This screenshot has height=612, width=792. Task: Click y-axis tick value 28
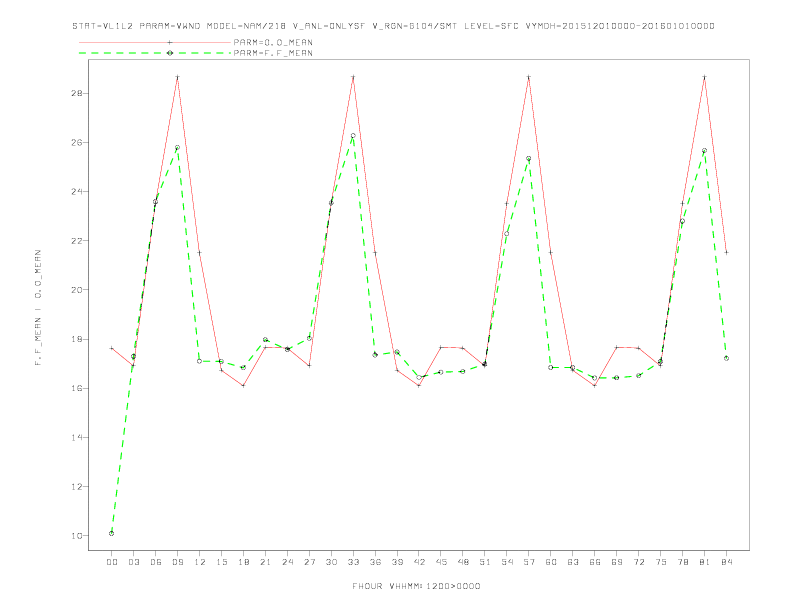pos(78,93)
